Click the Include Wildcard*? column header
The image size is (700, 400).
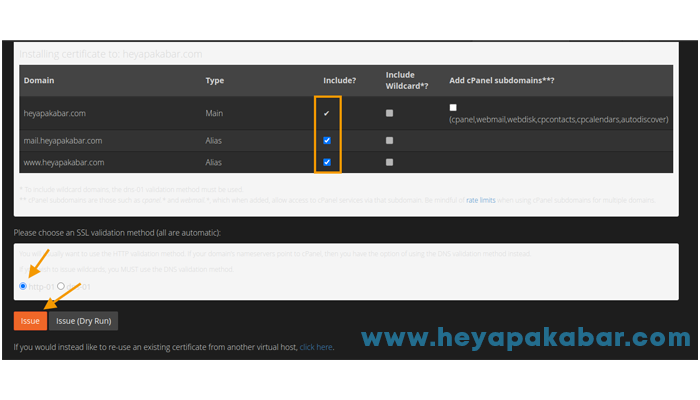tap(407, 80)
